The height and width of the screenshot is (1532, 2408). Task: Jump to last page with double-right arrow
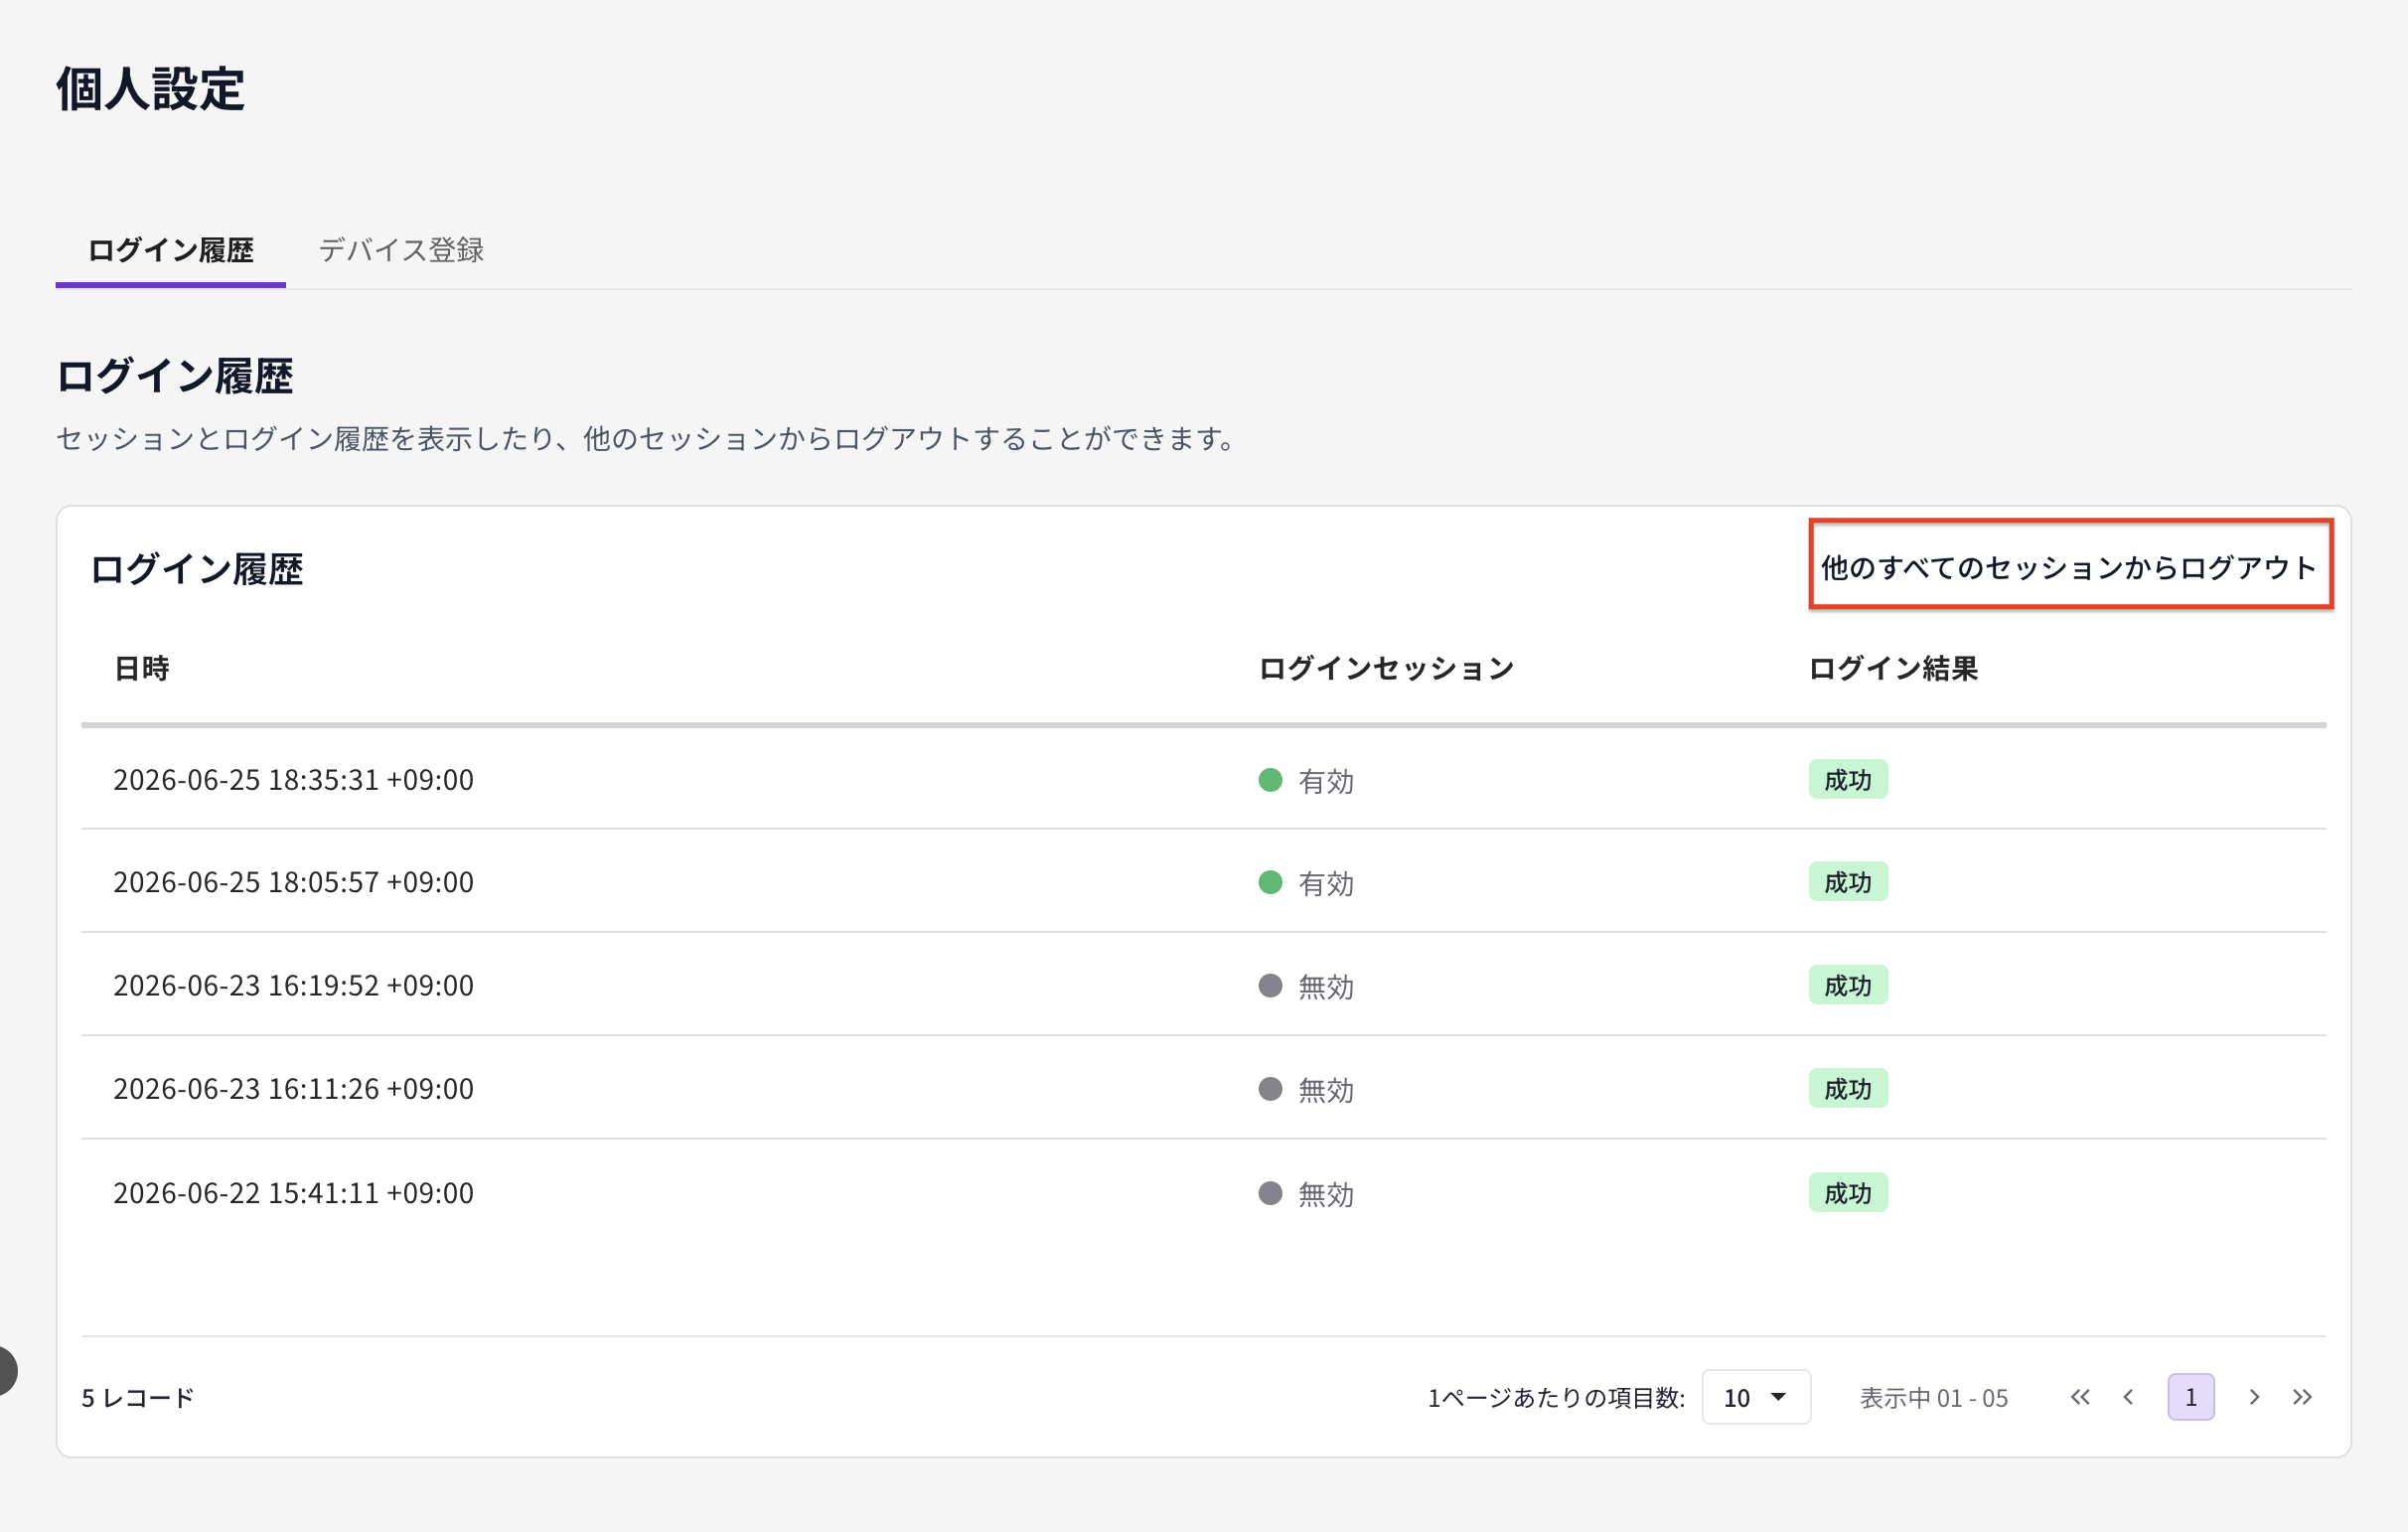2302,1397
